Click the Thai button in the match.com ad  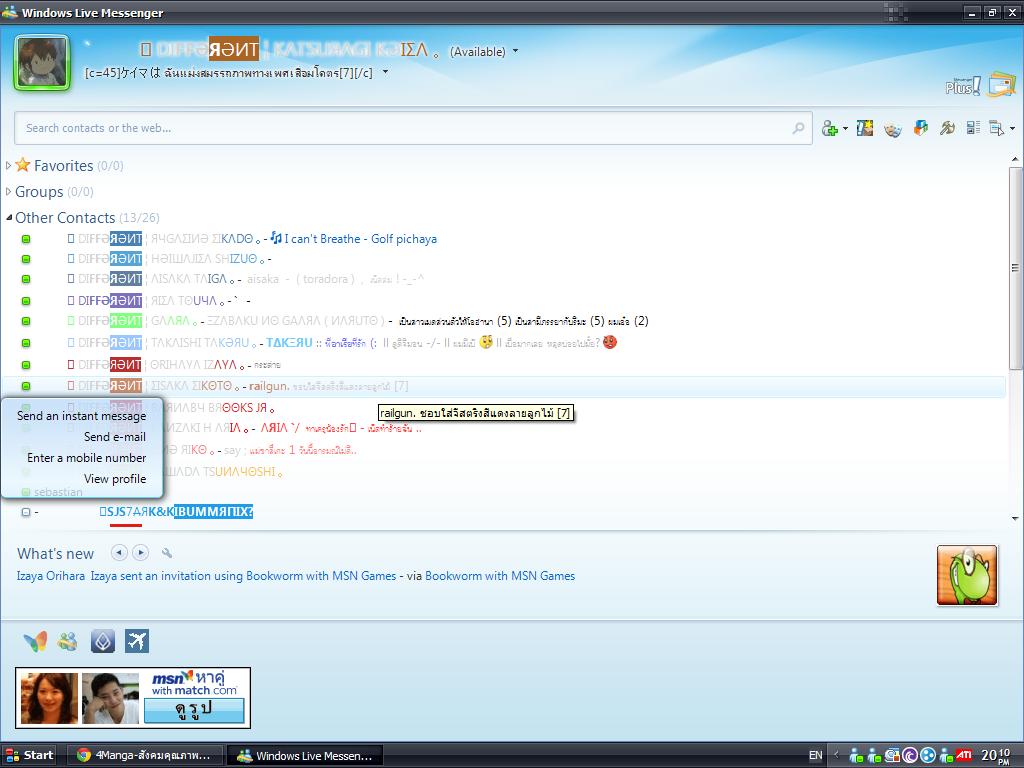[x=194, y=710]
